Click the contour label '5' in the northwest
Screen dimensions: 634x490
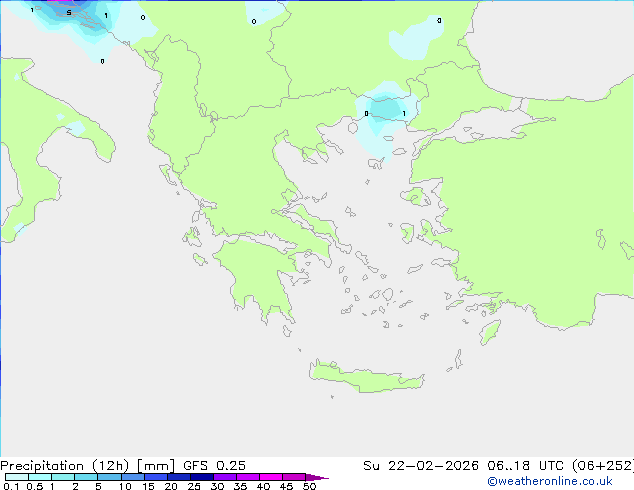69,13
